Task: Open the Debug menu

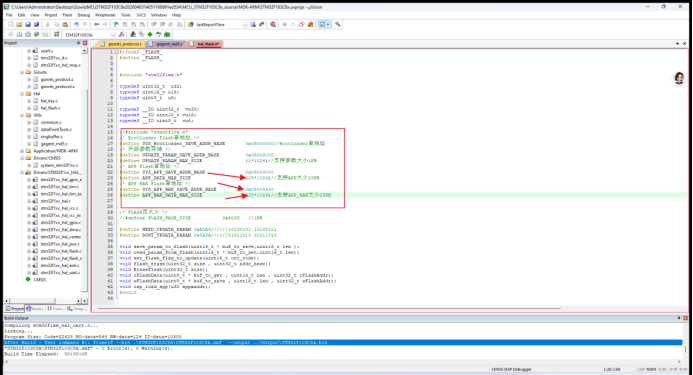Action: point(84,15)
